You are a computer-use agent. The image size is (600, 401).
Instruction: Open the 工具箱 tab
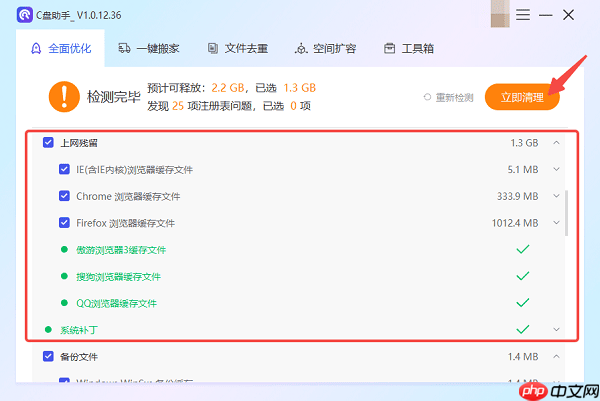[409, 49]
